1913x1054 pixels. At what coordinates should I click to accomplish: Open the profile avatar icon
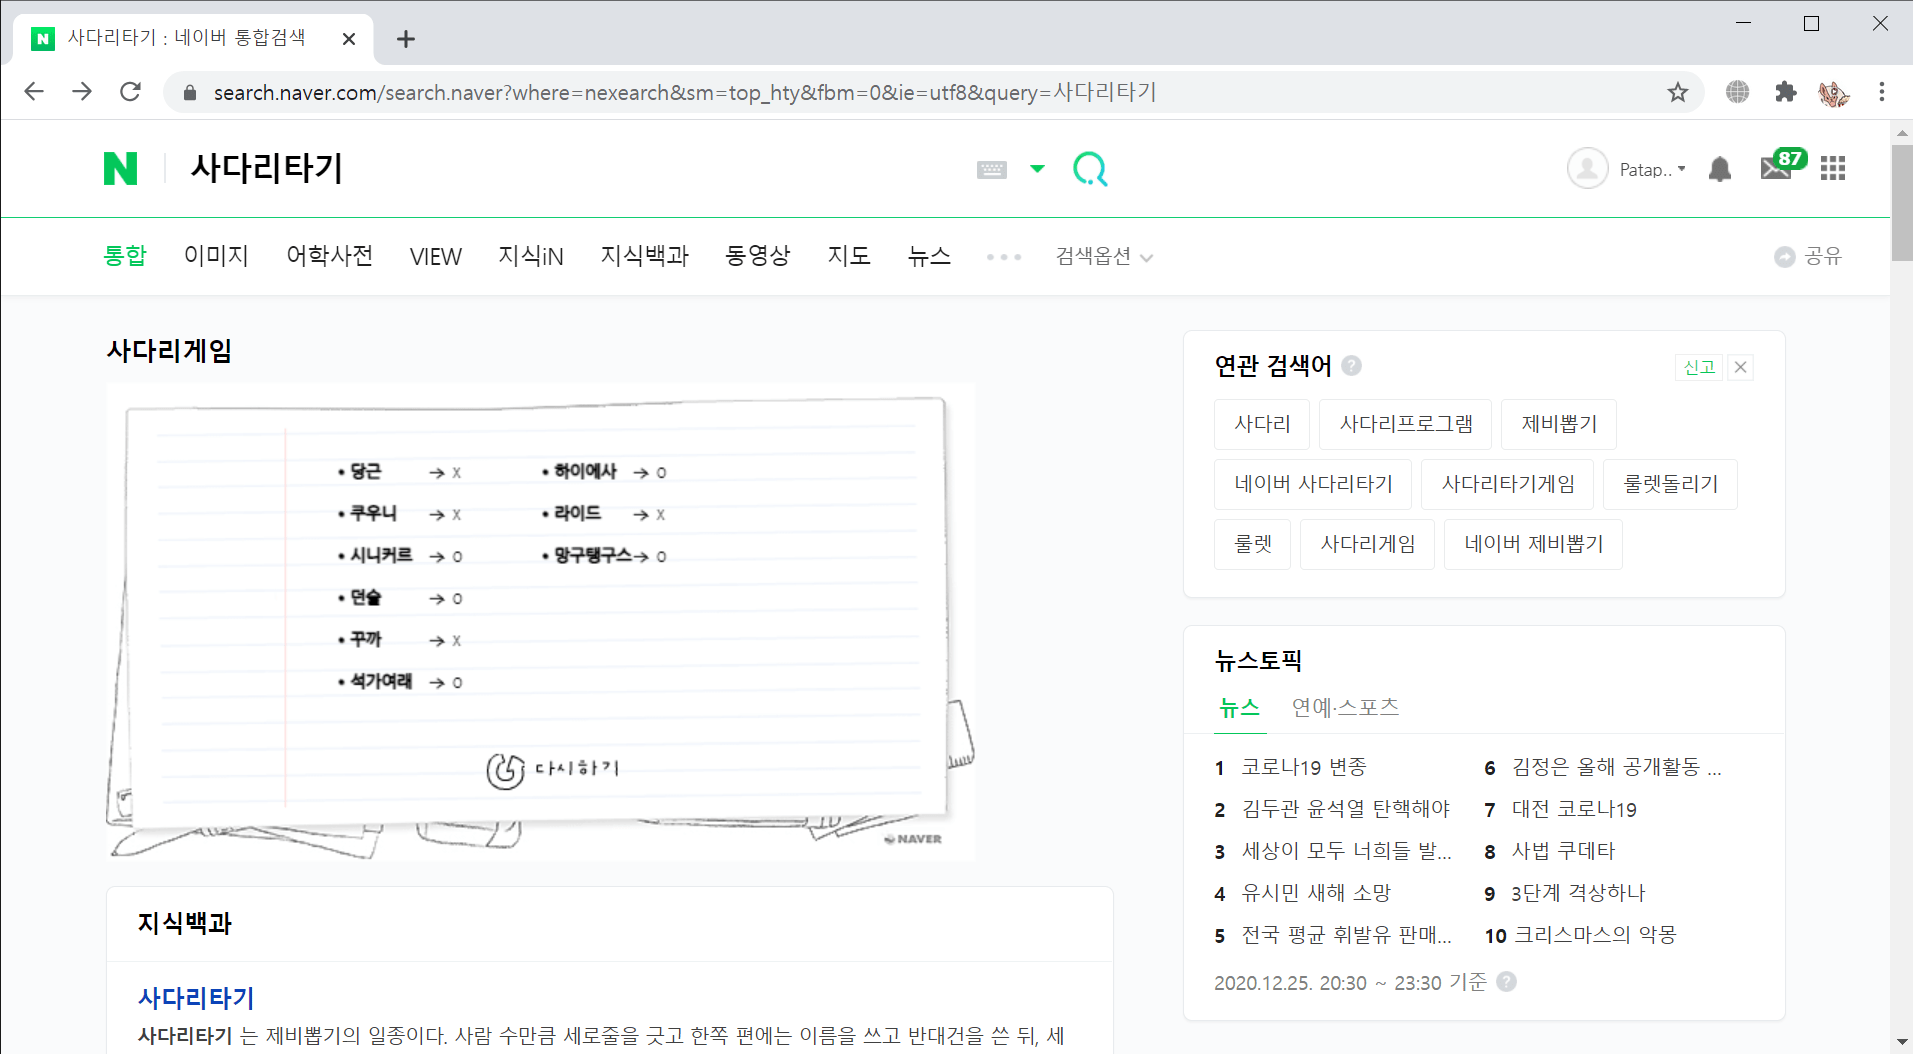point(1587,169)
